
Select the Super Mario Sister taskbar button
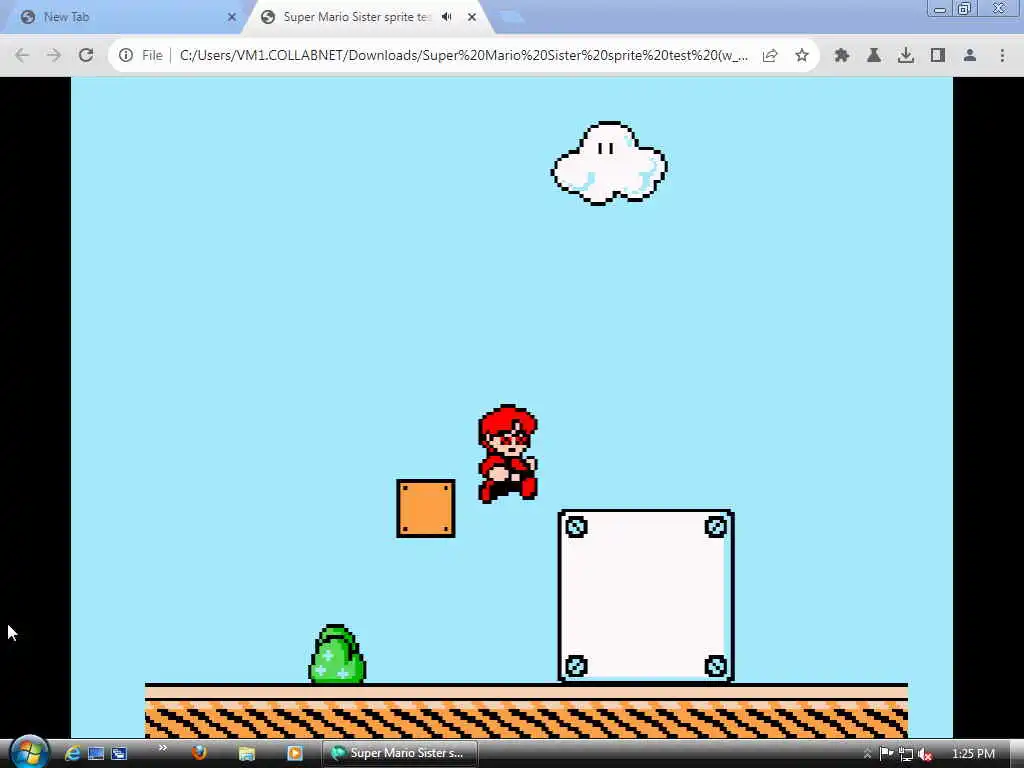399,753
